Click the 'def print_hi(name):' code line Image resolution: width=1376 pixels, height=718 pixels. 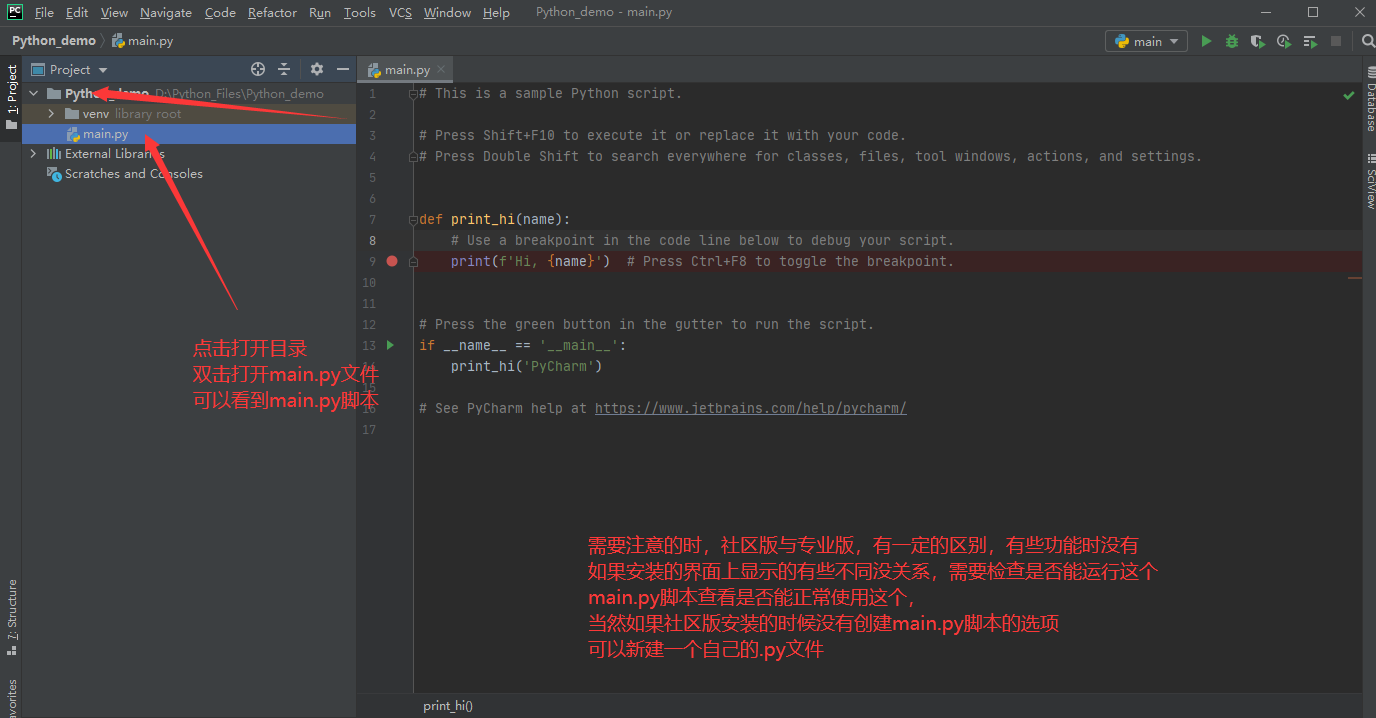pyautogui.click(x=495, y=220)
